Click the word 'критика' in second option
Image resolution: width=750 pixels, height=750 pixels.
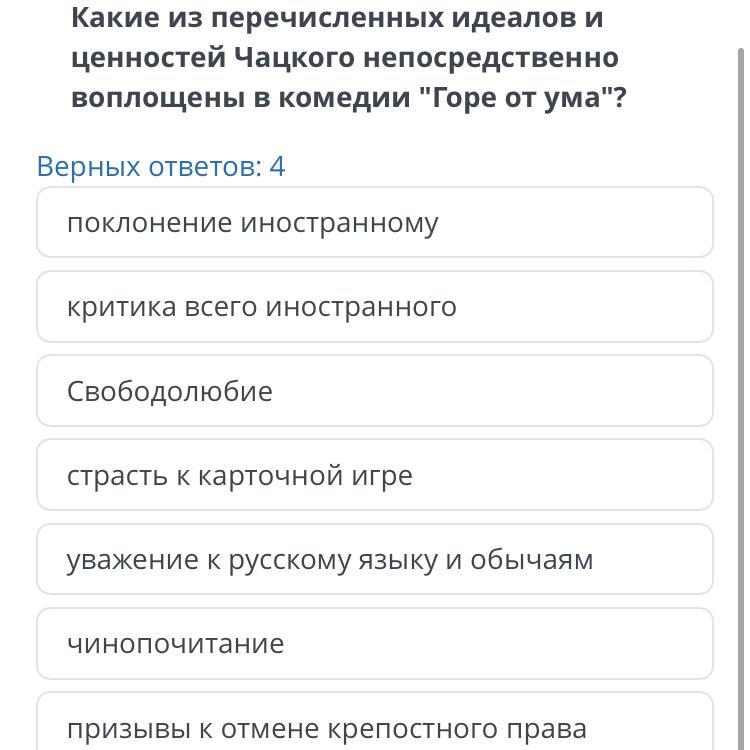click(121, 307)
